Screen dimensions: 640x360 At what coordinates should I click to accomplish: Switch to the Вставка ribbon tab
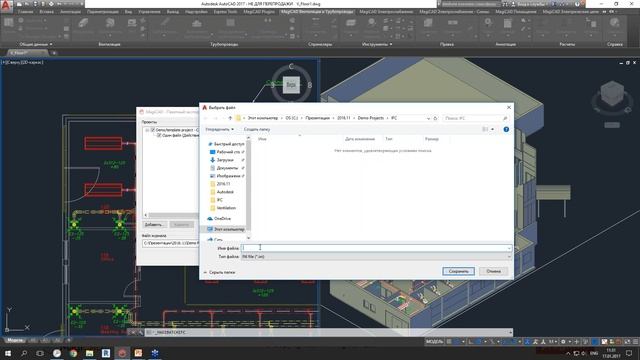pos(47,12)
